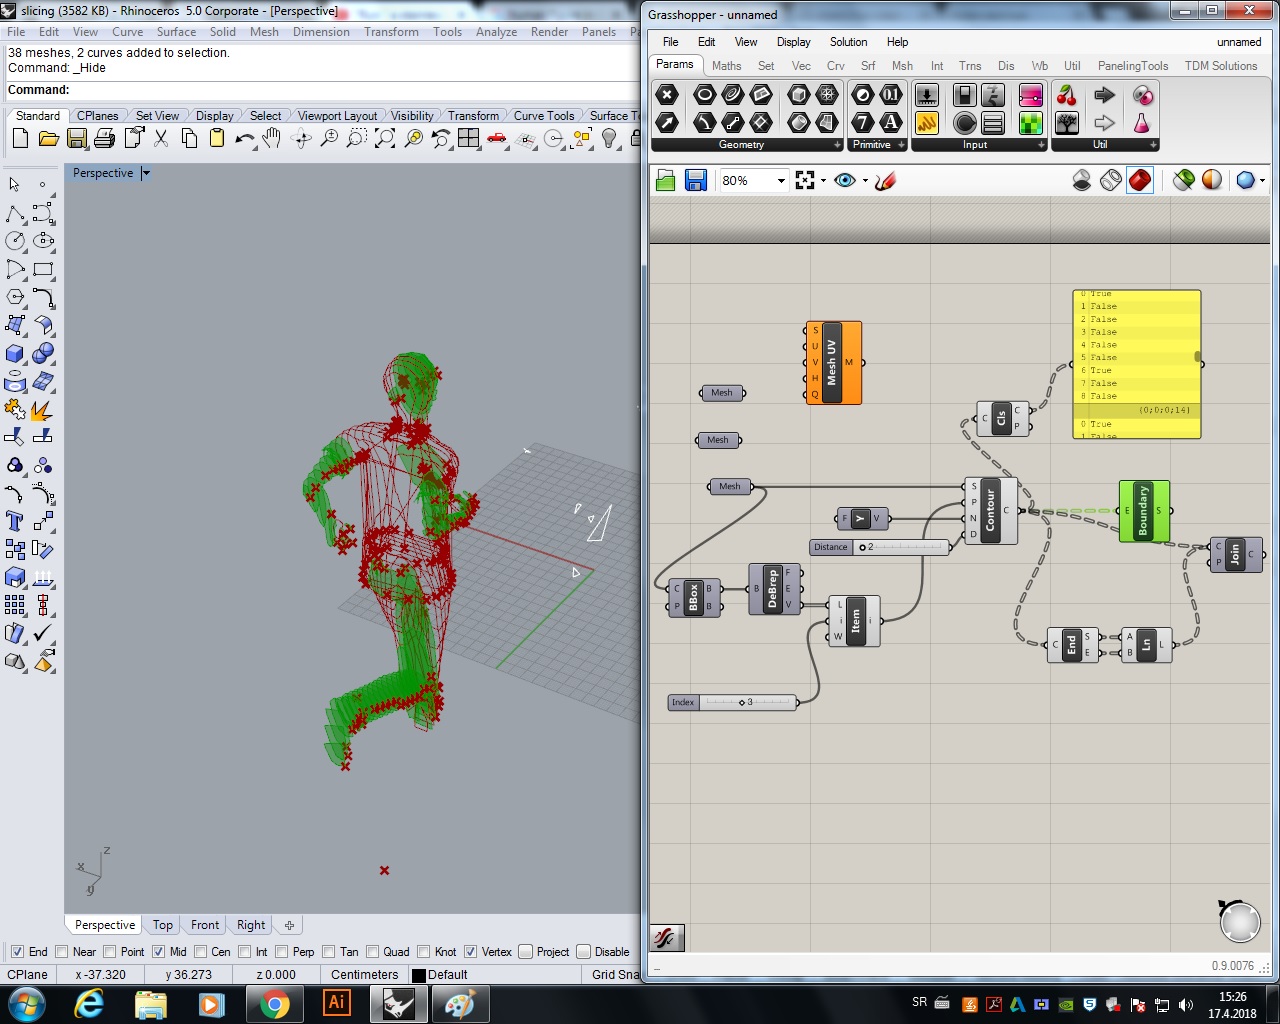Toggle the End osnap checkbox

tap(17, 951)
